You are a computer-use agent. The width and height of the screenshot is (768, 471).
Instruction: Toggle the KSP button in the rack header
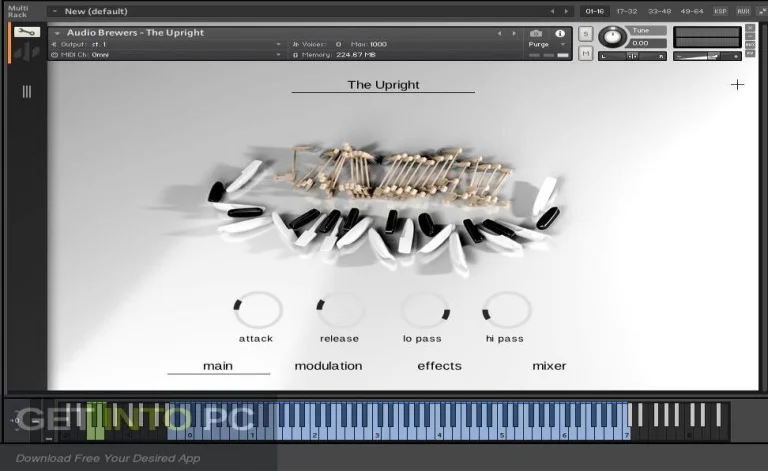coord(720,11)
